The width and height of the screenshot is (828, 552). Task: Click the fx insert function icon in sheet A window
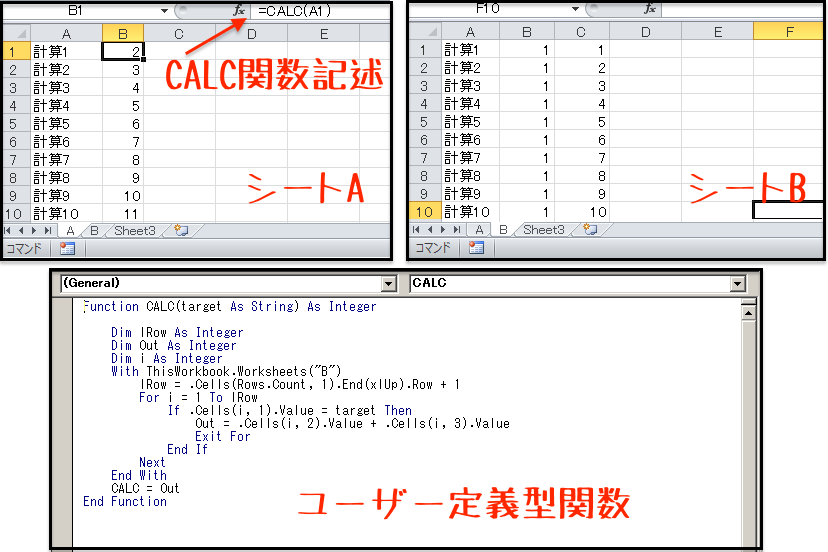pyautogui.click(x=239, y=10)
